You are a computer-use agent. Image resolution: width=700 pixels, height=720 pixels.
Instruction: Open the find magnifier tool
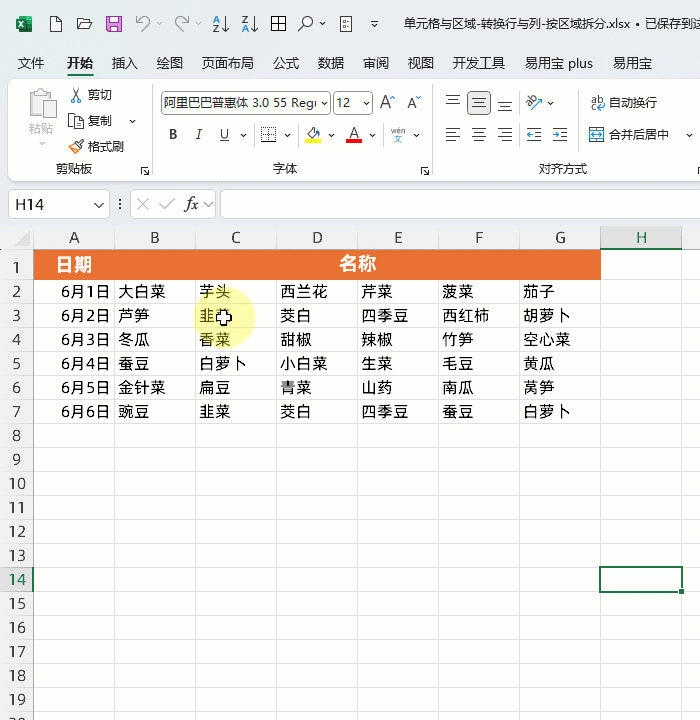[305, 24]
